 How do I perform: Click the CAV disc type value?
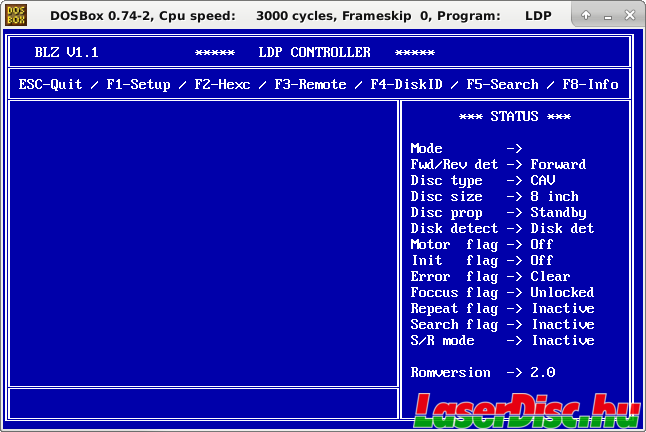543,180
